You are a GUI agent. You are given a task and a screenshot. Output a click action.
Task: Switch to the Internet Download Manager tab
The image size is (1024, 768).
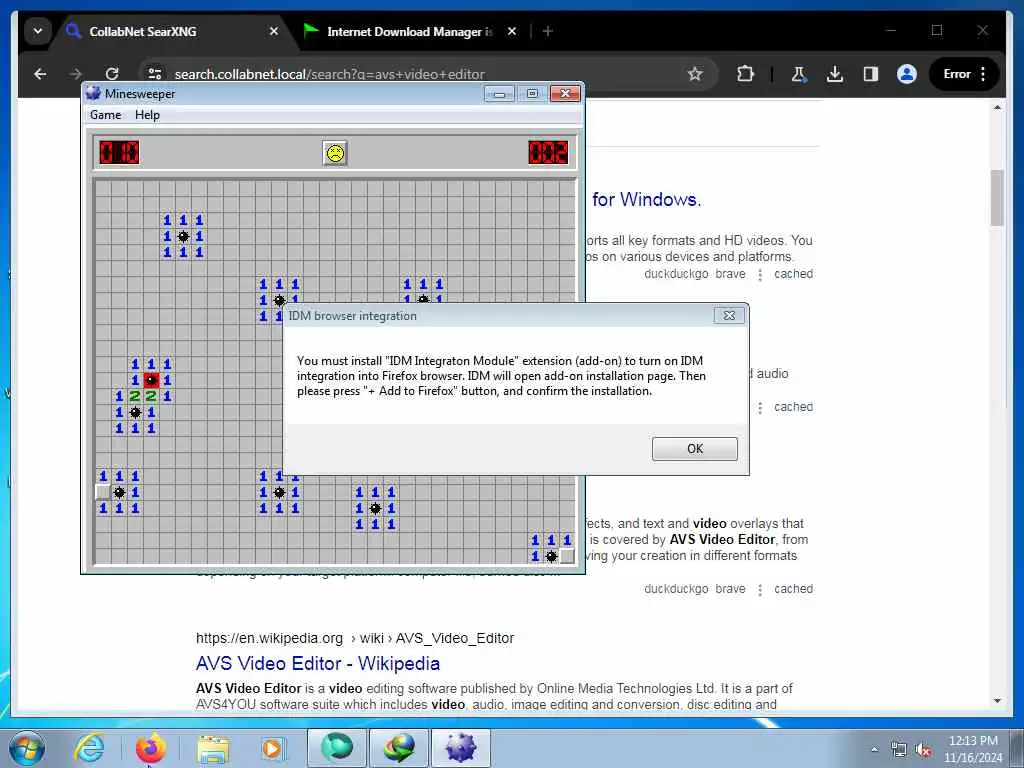tap(409, 31)
